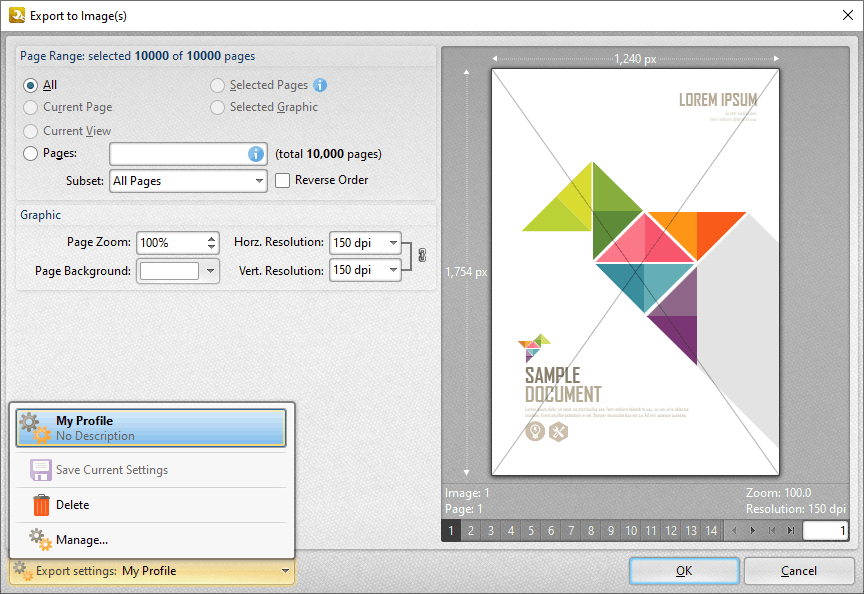Select the Current Page radio button
Screen dimensions: 864x594
31,107
